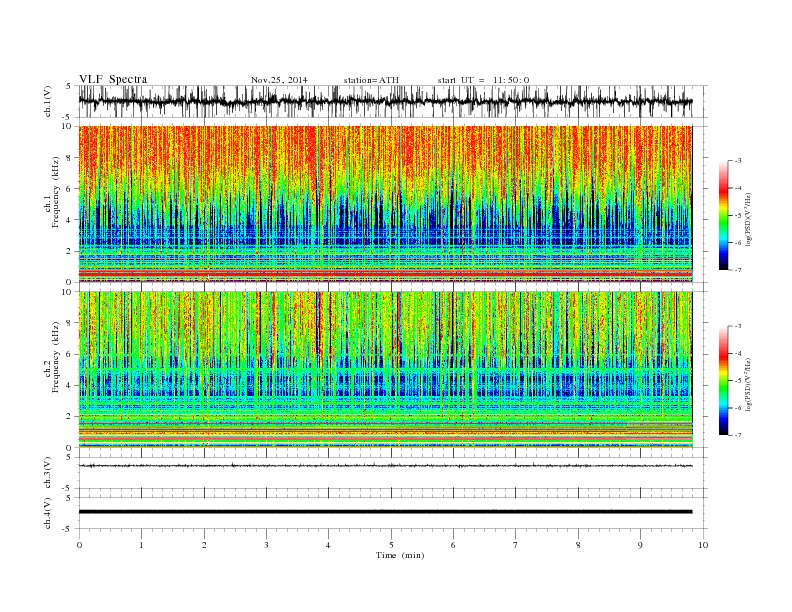Click time axis tick label "5"
The height and width of the screenshot is (612, 792).
click(391, 545)
